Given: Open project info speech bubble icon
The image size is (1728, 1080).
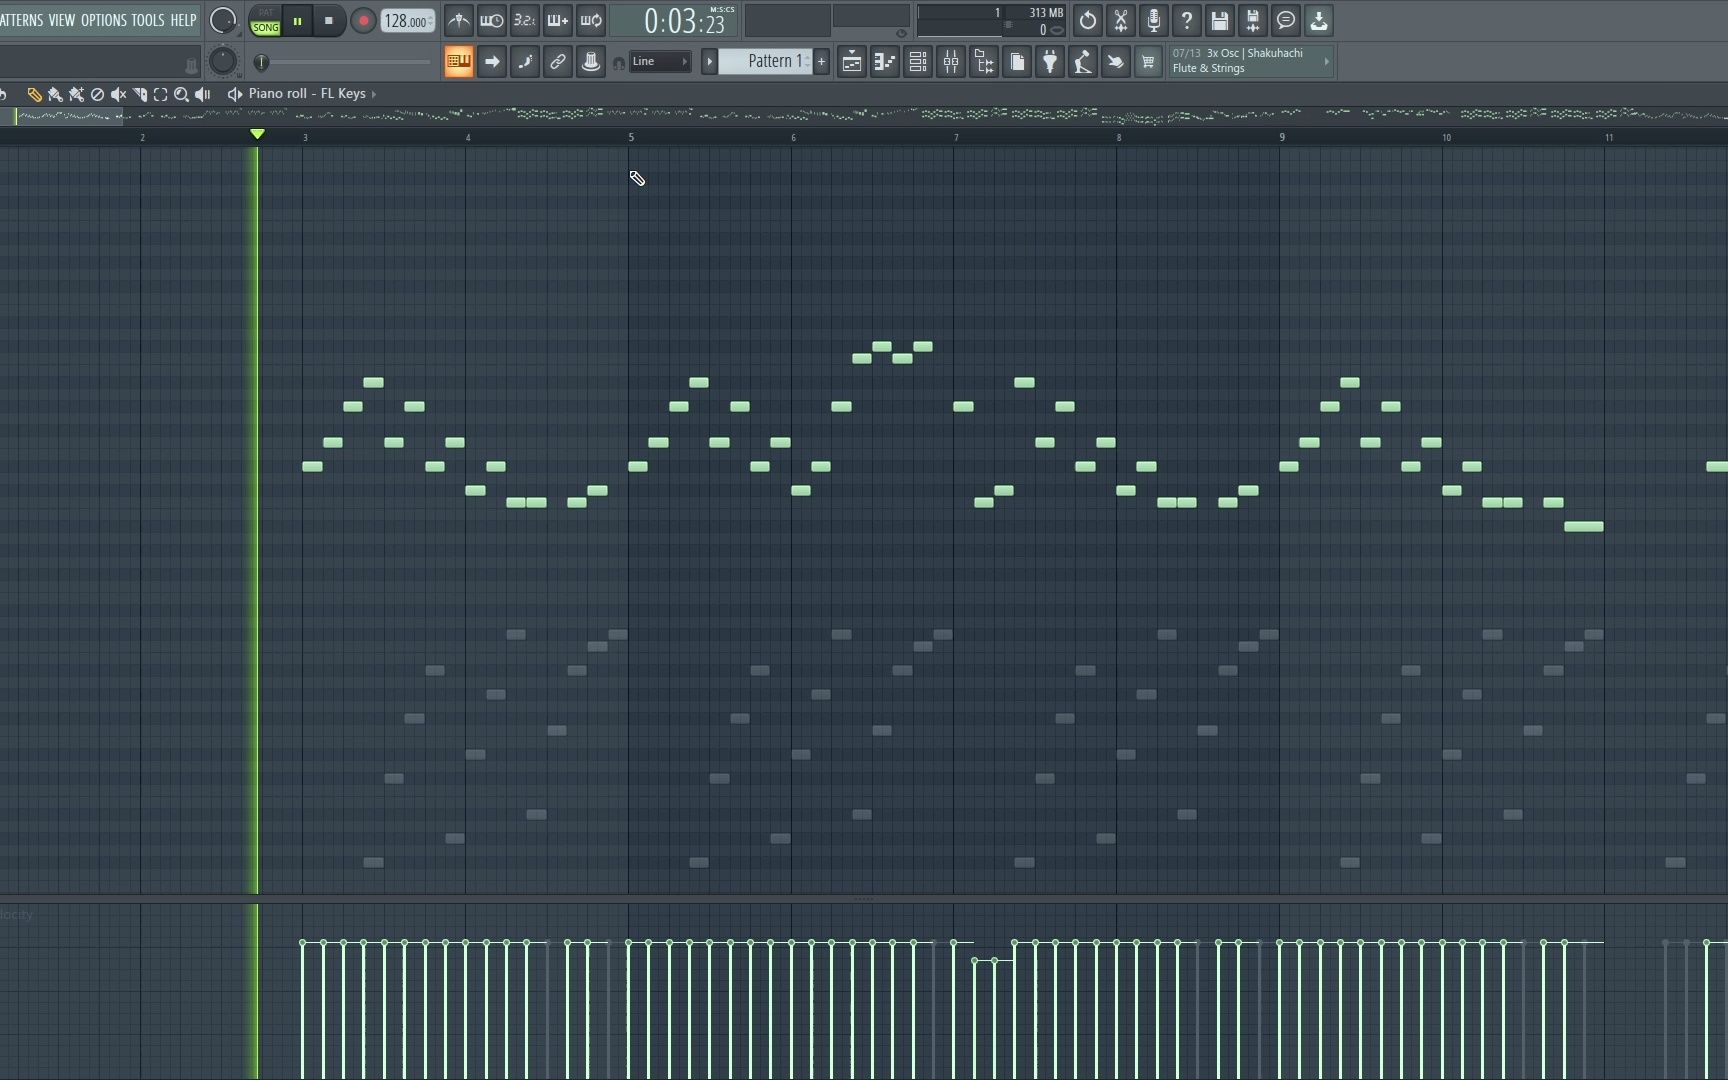Looking at the screenshot, I should pyautogui.click(x=1286, y=20).
